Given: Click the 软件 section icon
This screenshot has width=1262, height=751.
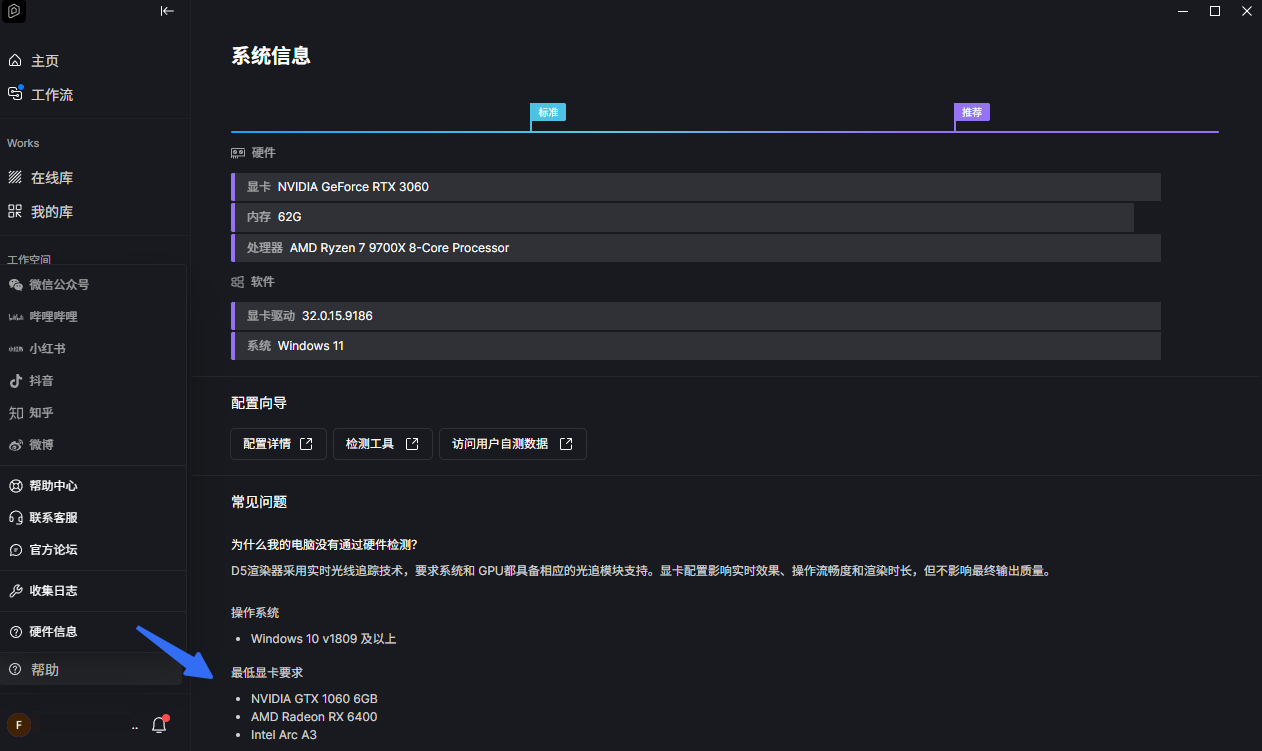Looking at the screenshot, I should coord(238,282).
